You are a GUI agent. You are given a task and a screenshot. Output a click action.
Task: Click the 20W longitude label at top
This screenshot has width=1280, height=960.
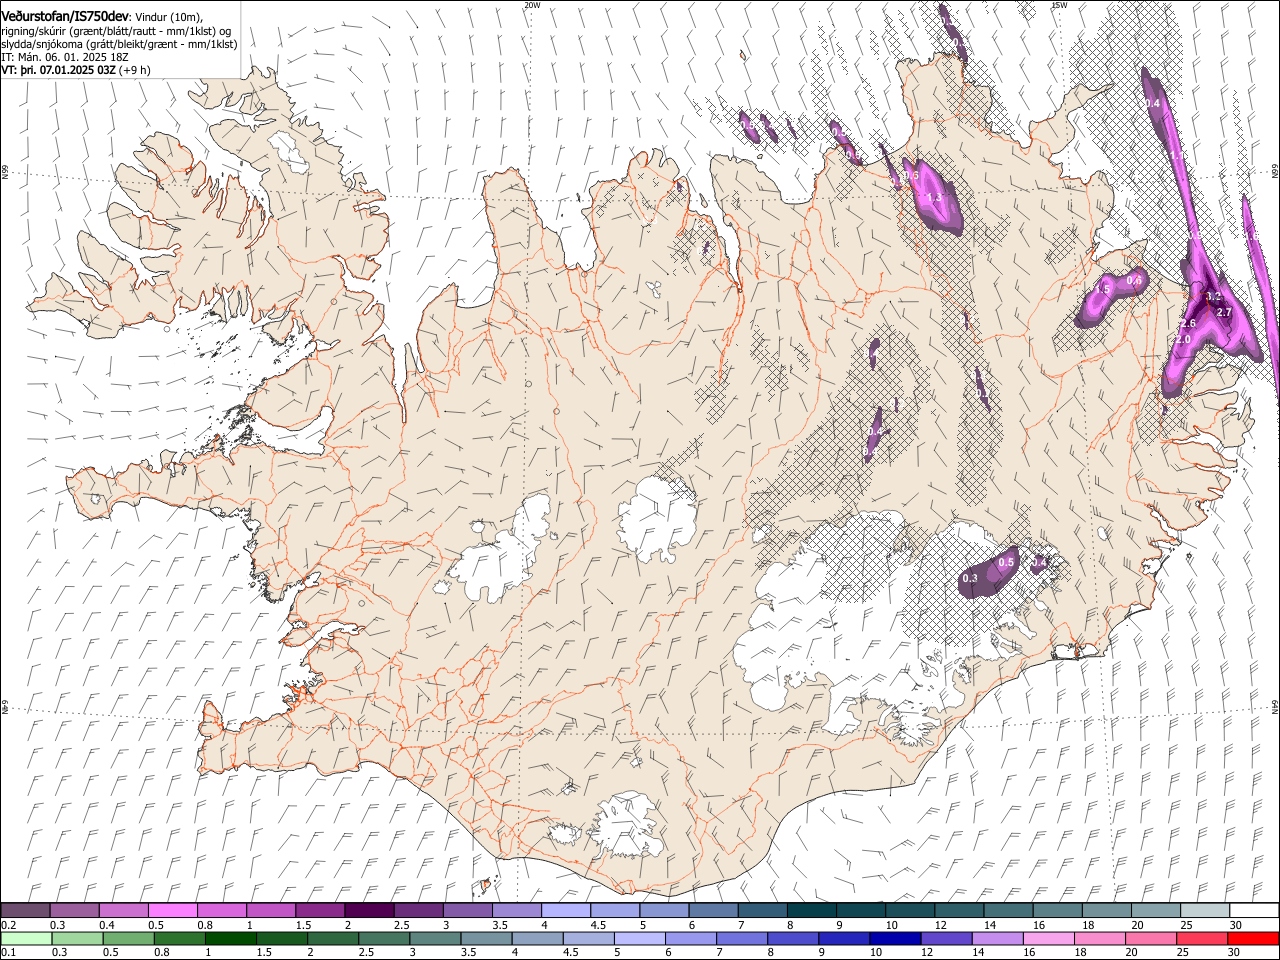(x=532, y=5)
